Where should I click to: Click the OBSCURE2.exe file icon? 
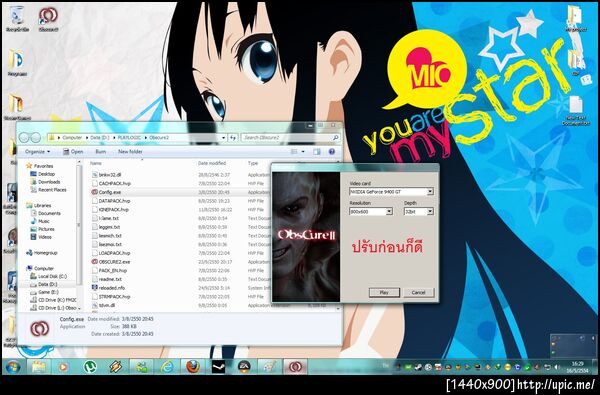point(95,262)
